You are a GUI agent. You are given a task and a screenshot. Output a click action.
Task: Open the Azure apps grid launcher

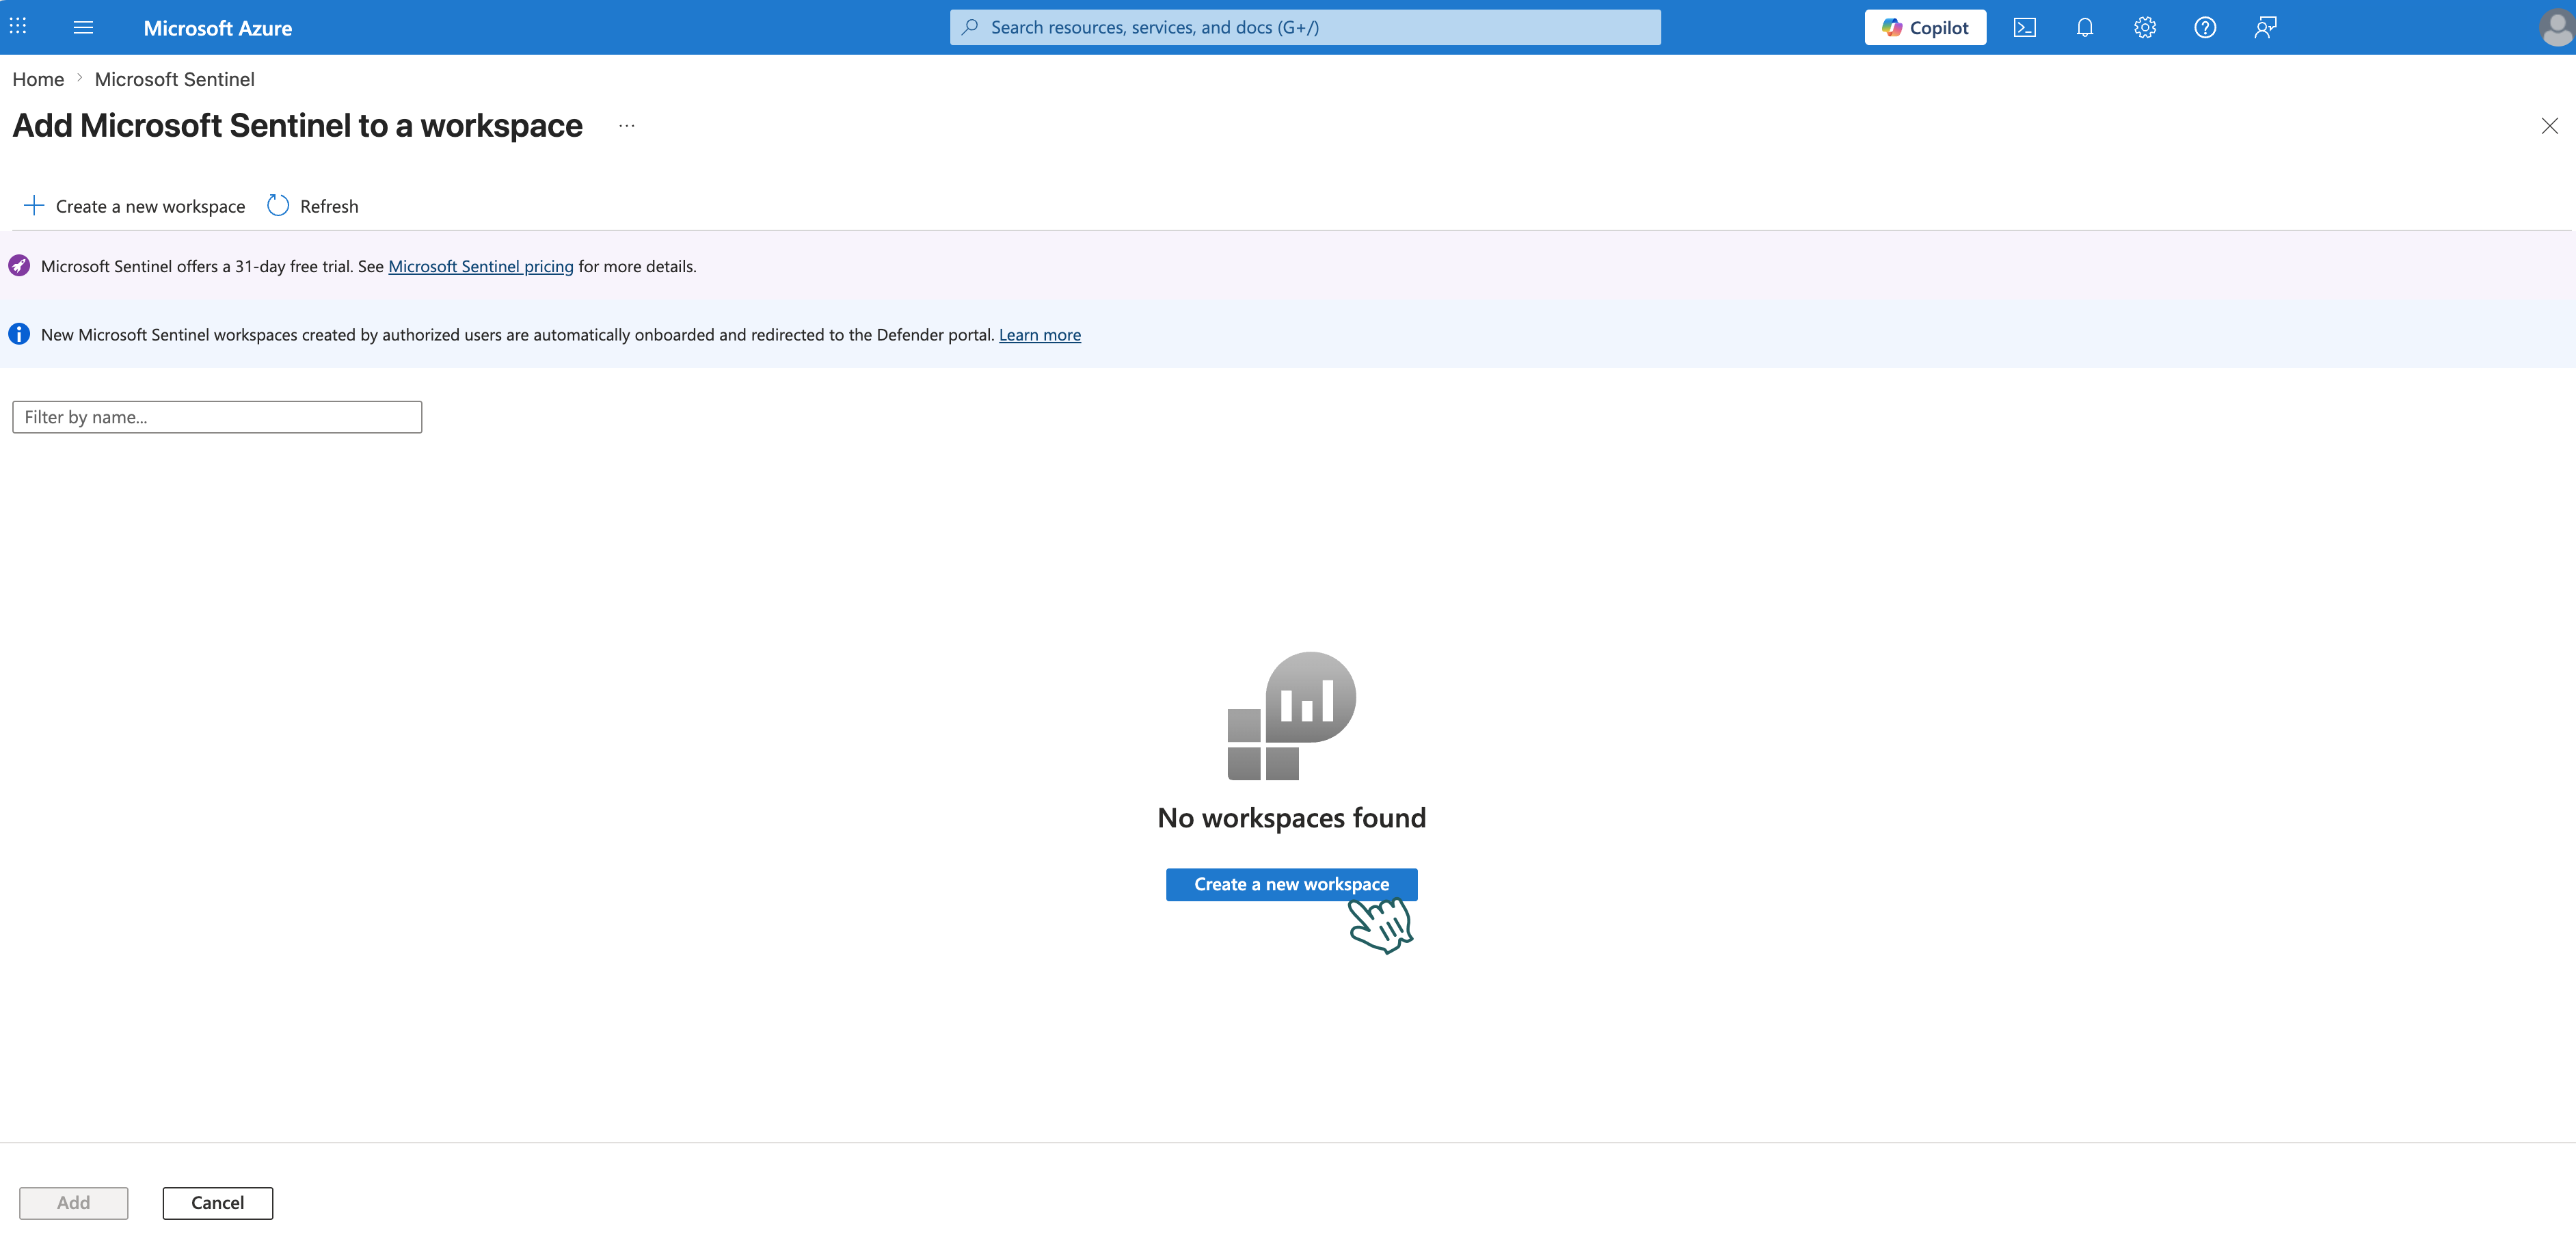pos(18,27)
